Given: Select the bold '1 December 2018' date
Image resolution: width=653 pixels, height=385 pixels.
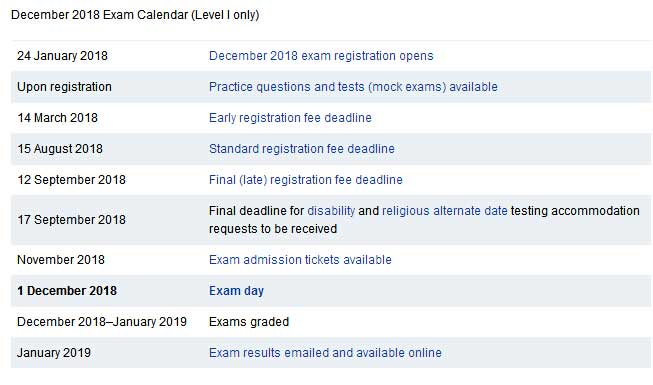Looking at the screenshot, I should (x=67, y=291).
